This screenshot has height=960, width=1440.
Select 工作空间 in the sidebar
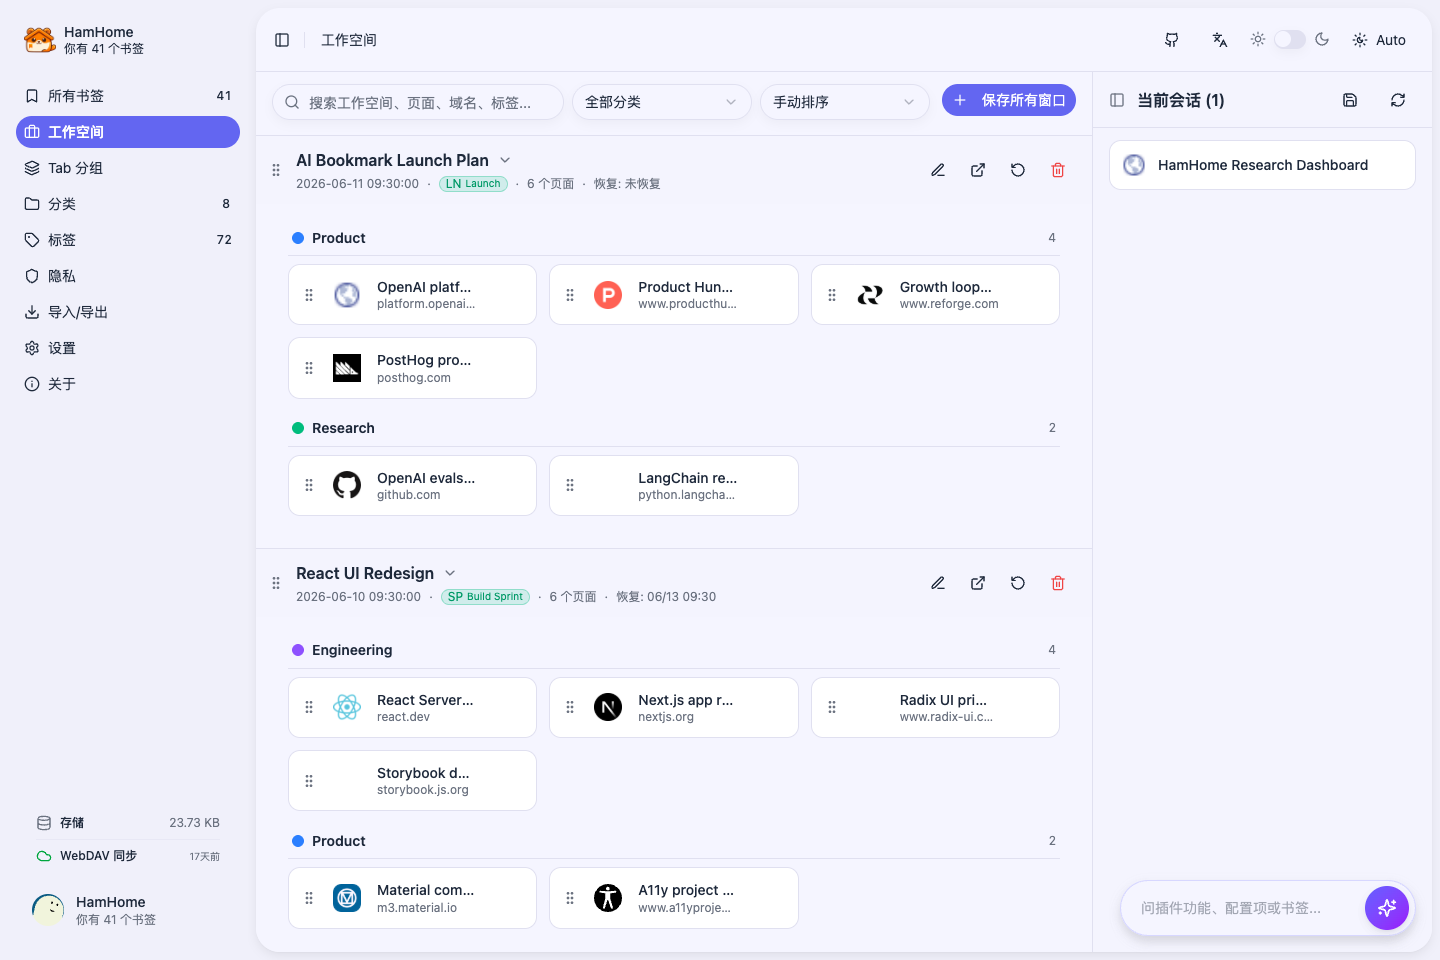click(x=128, y=132)
